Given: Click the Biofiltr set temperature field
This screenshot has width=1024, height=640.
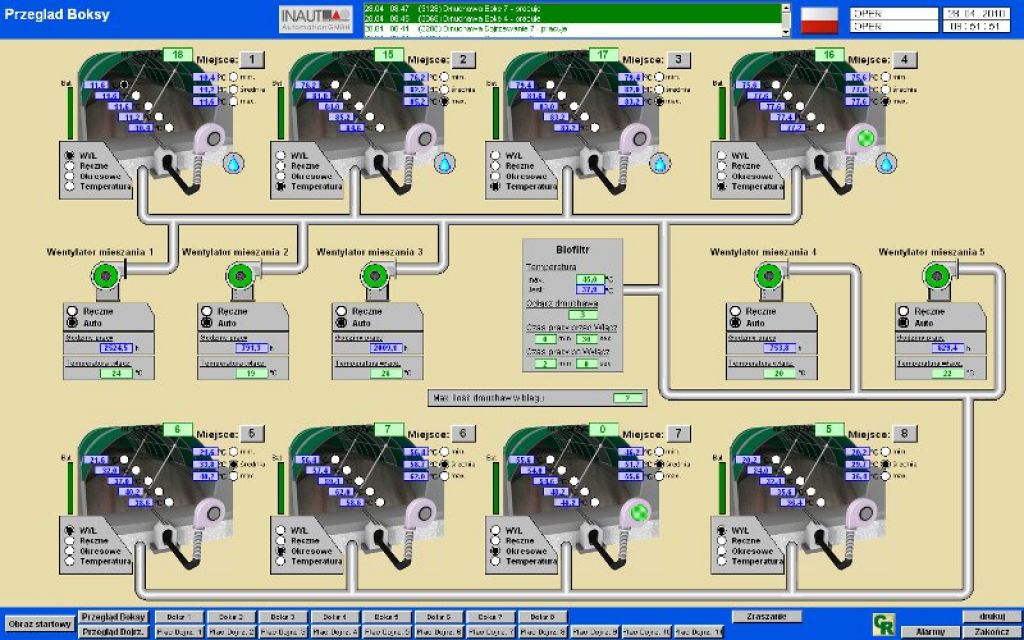Looking at the screenshot, I should (x=590, y=279).
